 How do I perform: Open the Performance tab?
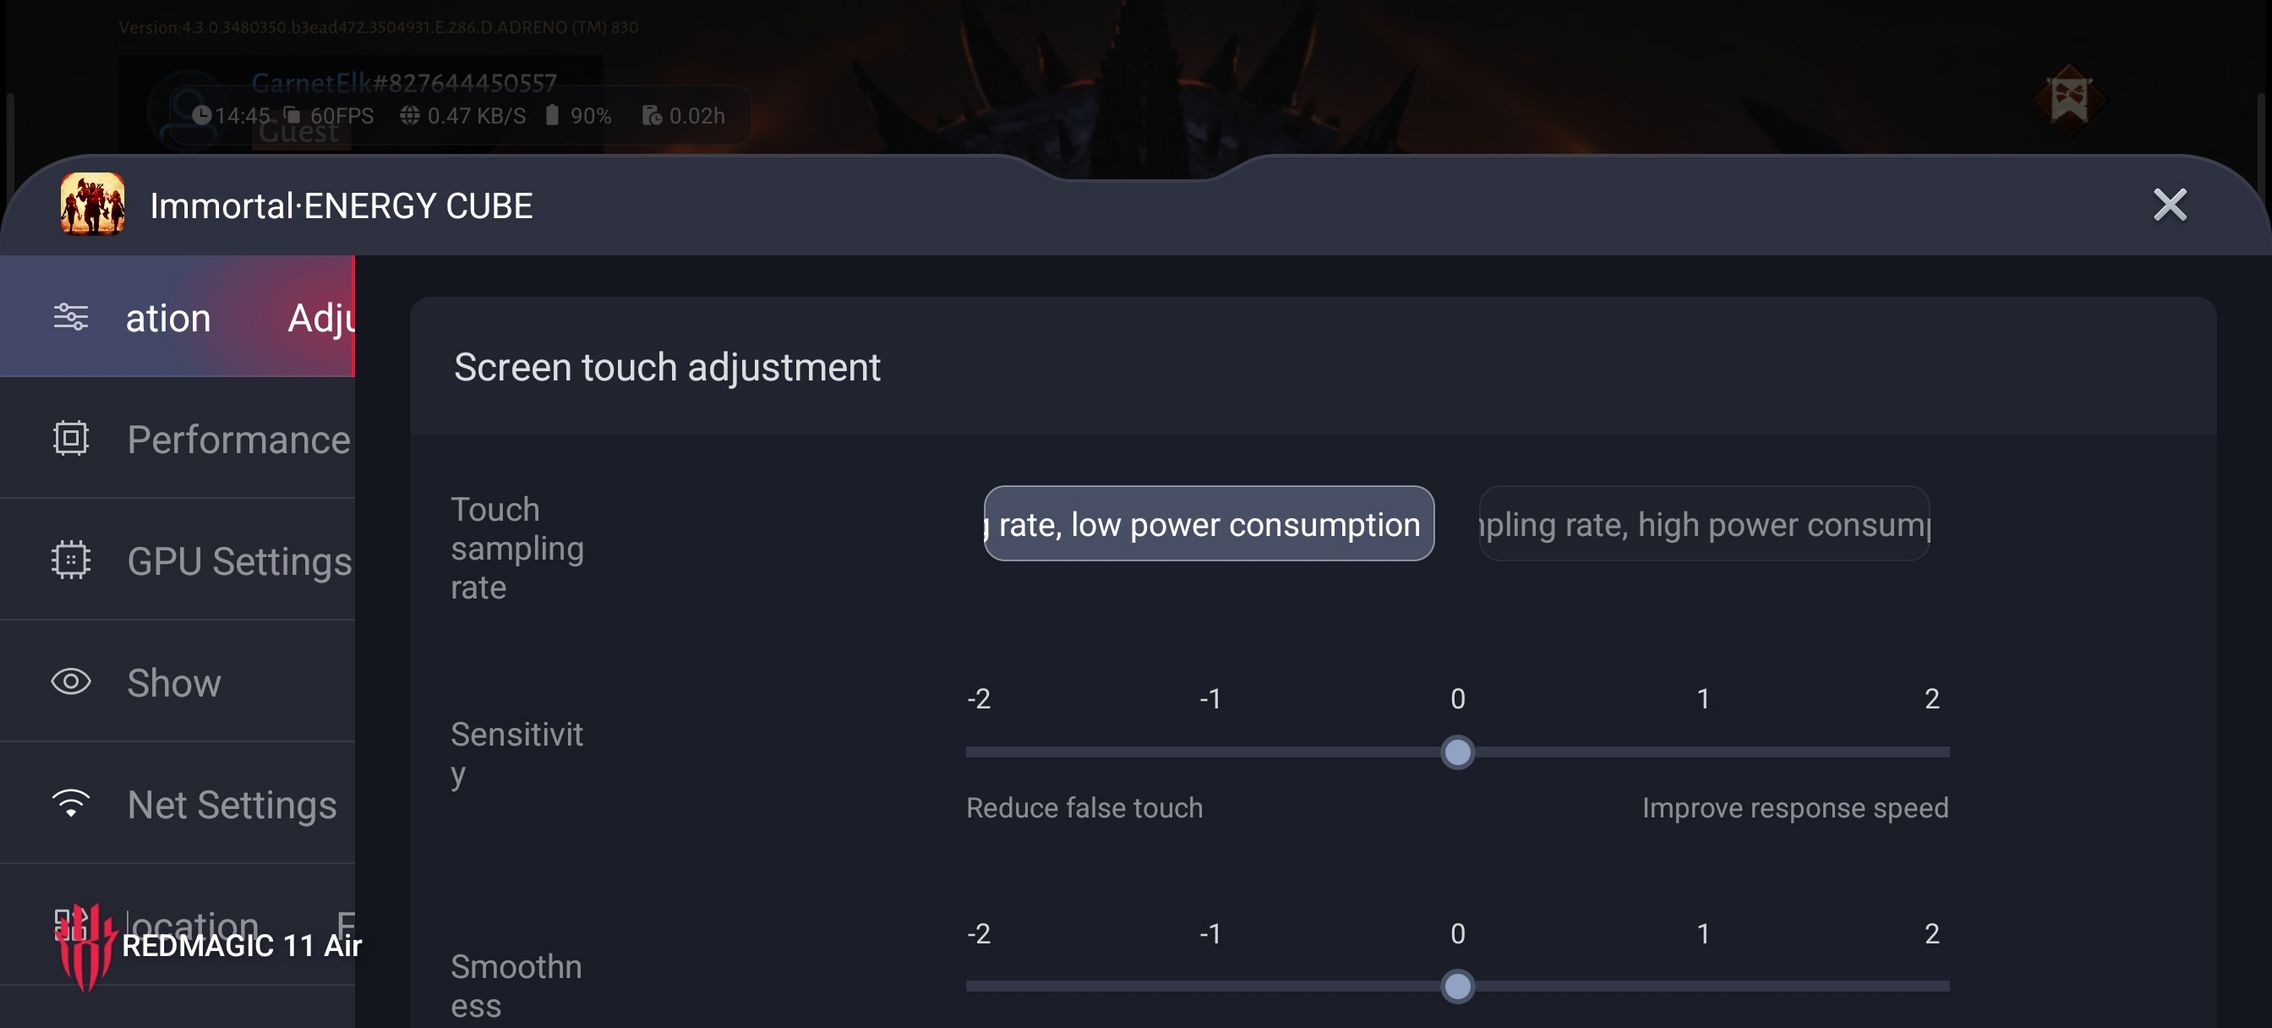(238, 440)
